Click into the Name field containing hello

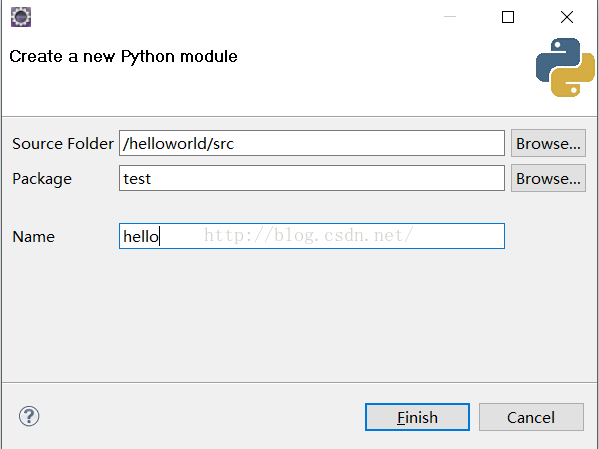[312, 236]
